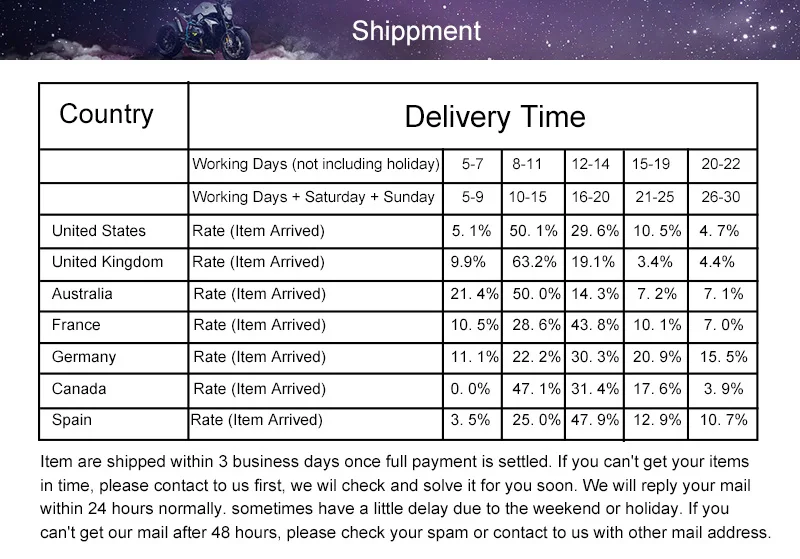Click the Shippment banner title
The height and width of the screenshot is (559, 800).
pos(416,31)
